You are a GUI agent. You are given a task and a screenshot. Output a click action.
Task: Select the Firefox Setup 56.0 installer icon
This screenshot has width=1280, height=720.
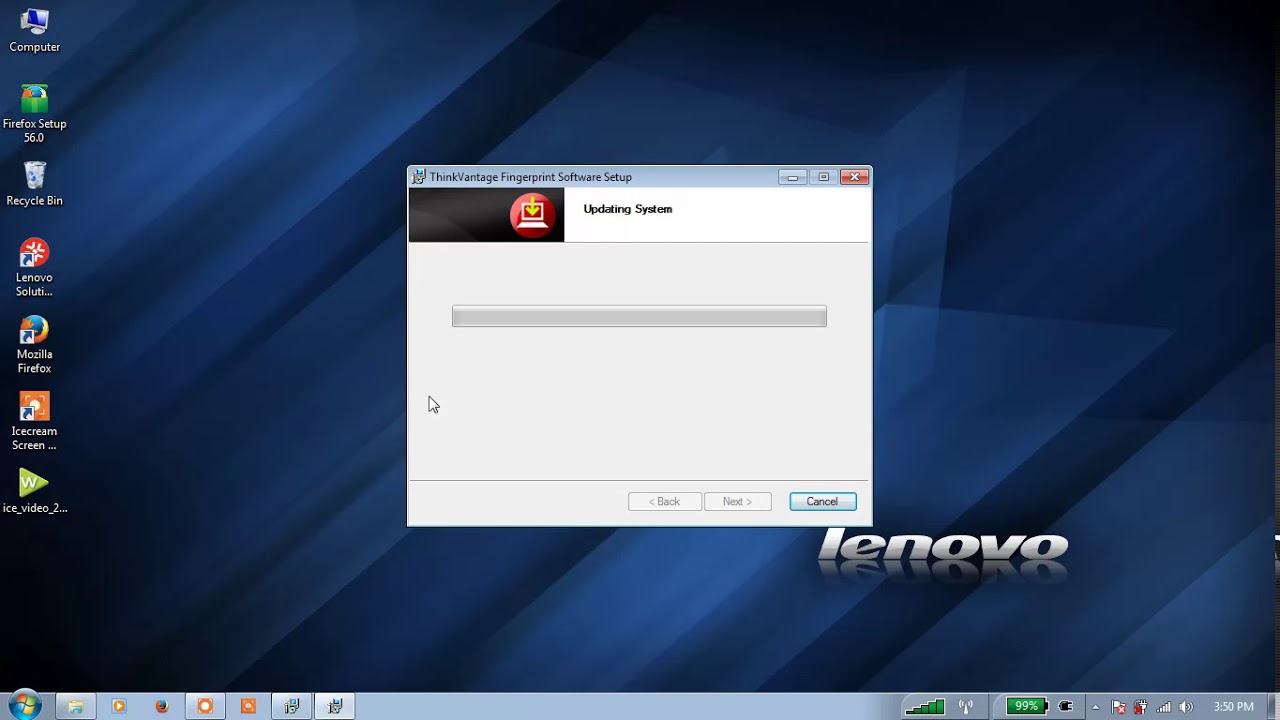click(x=34, y=113)
